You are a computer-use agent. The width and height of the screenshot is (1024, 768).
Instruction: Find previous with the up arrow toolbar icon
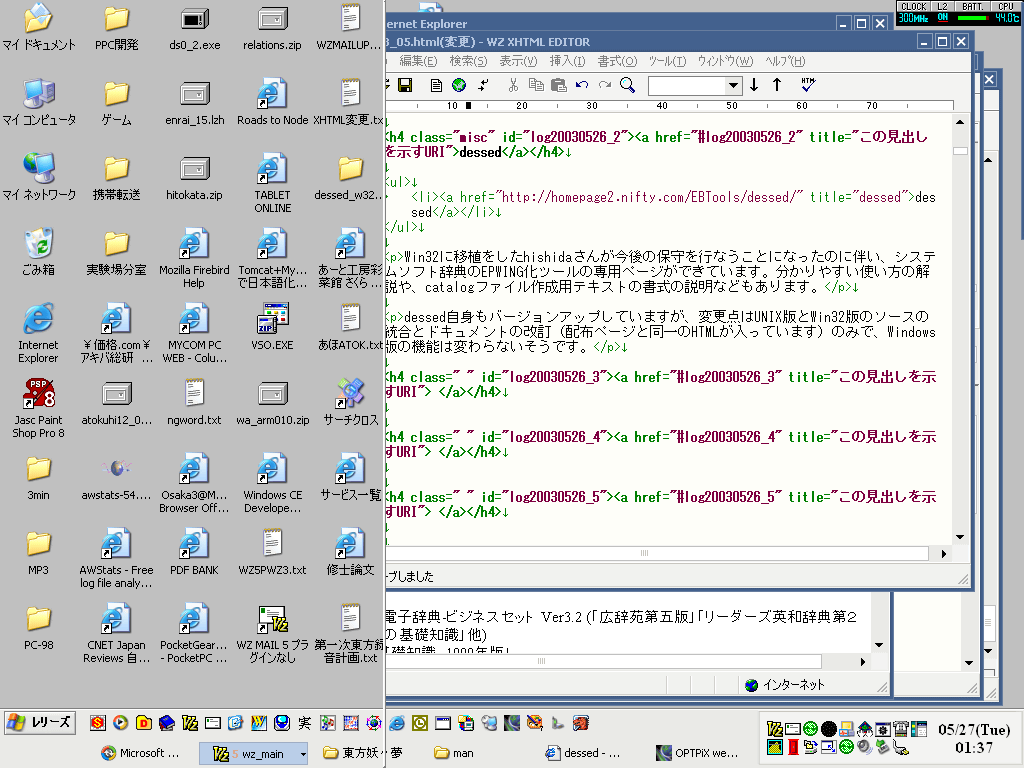click(777, 85)
